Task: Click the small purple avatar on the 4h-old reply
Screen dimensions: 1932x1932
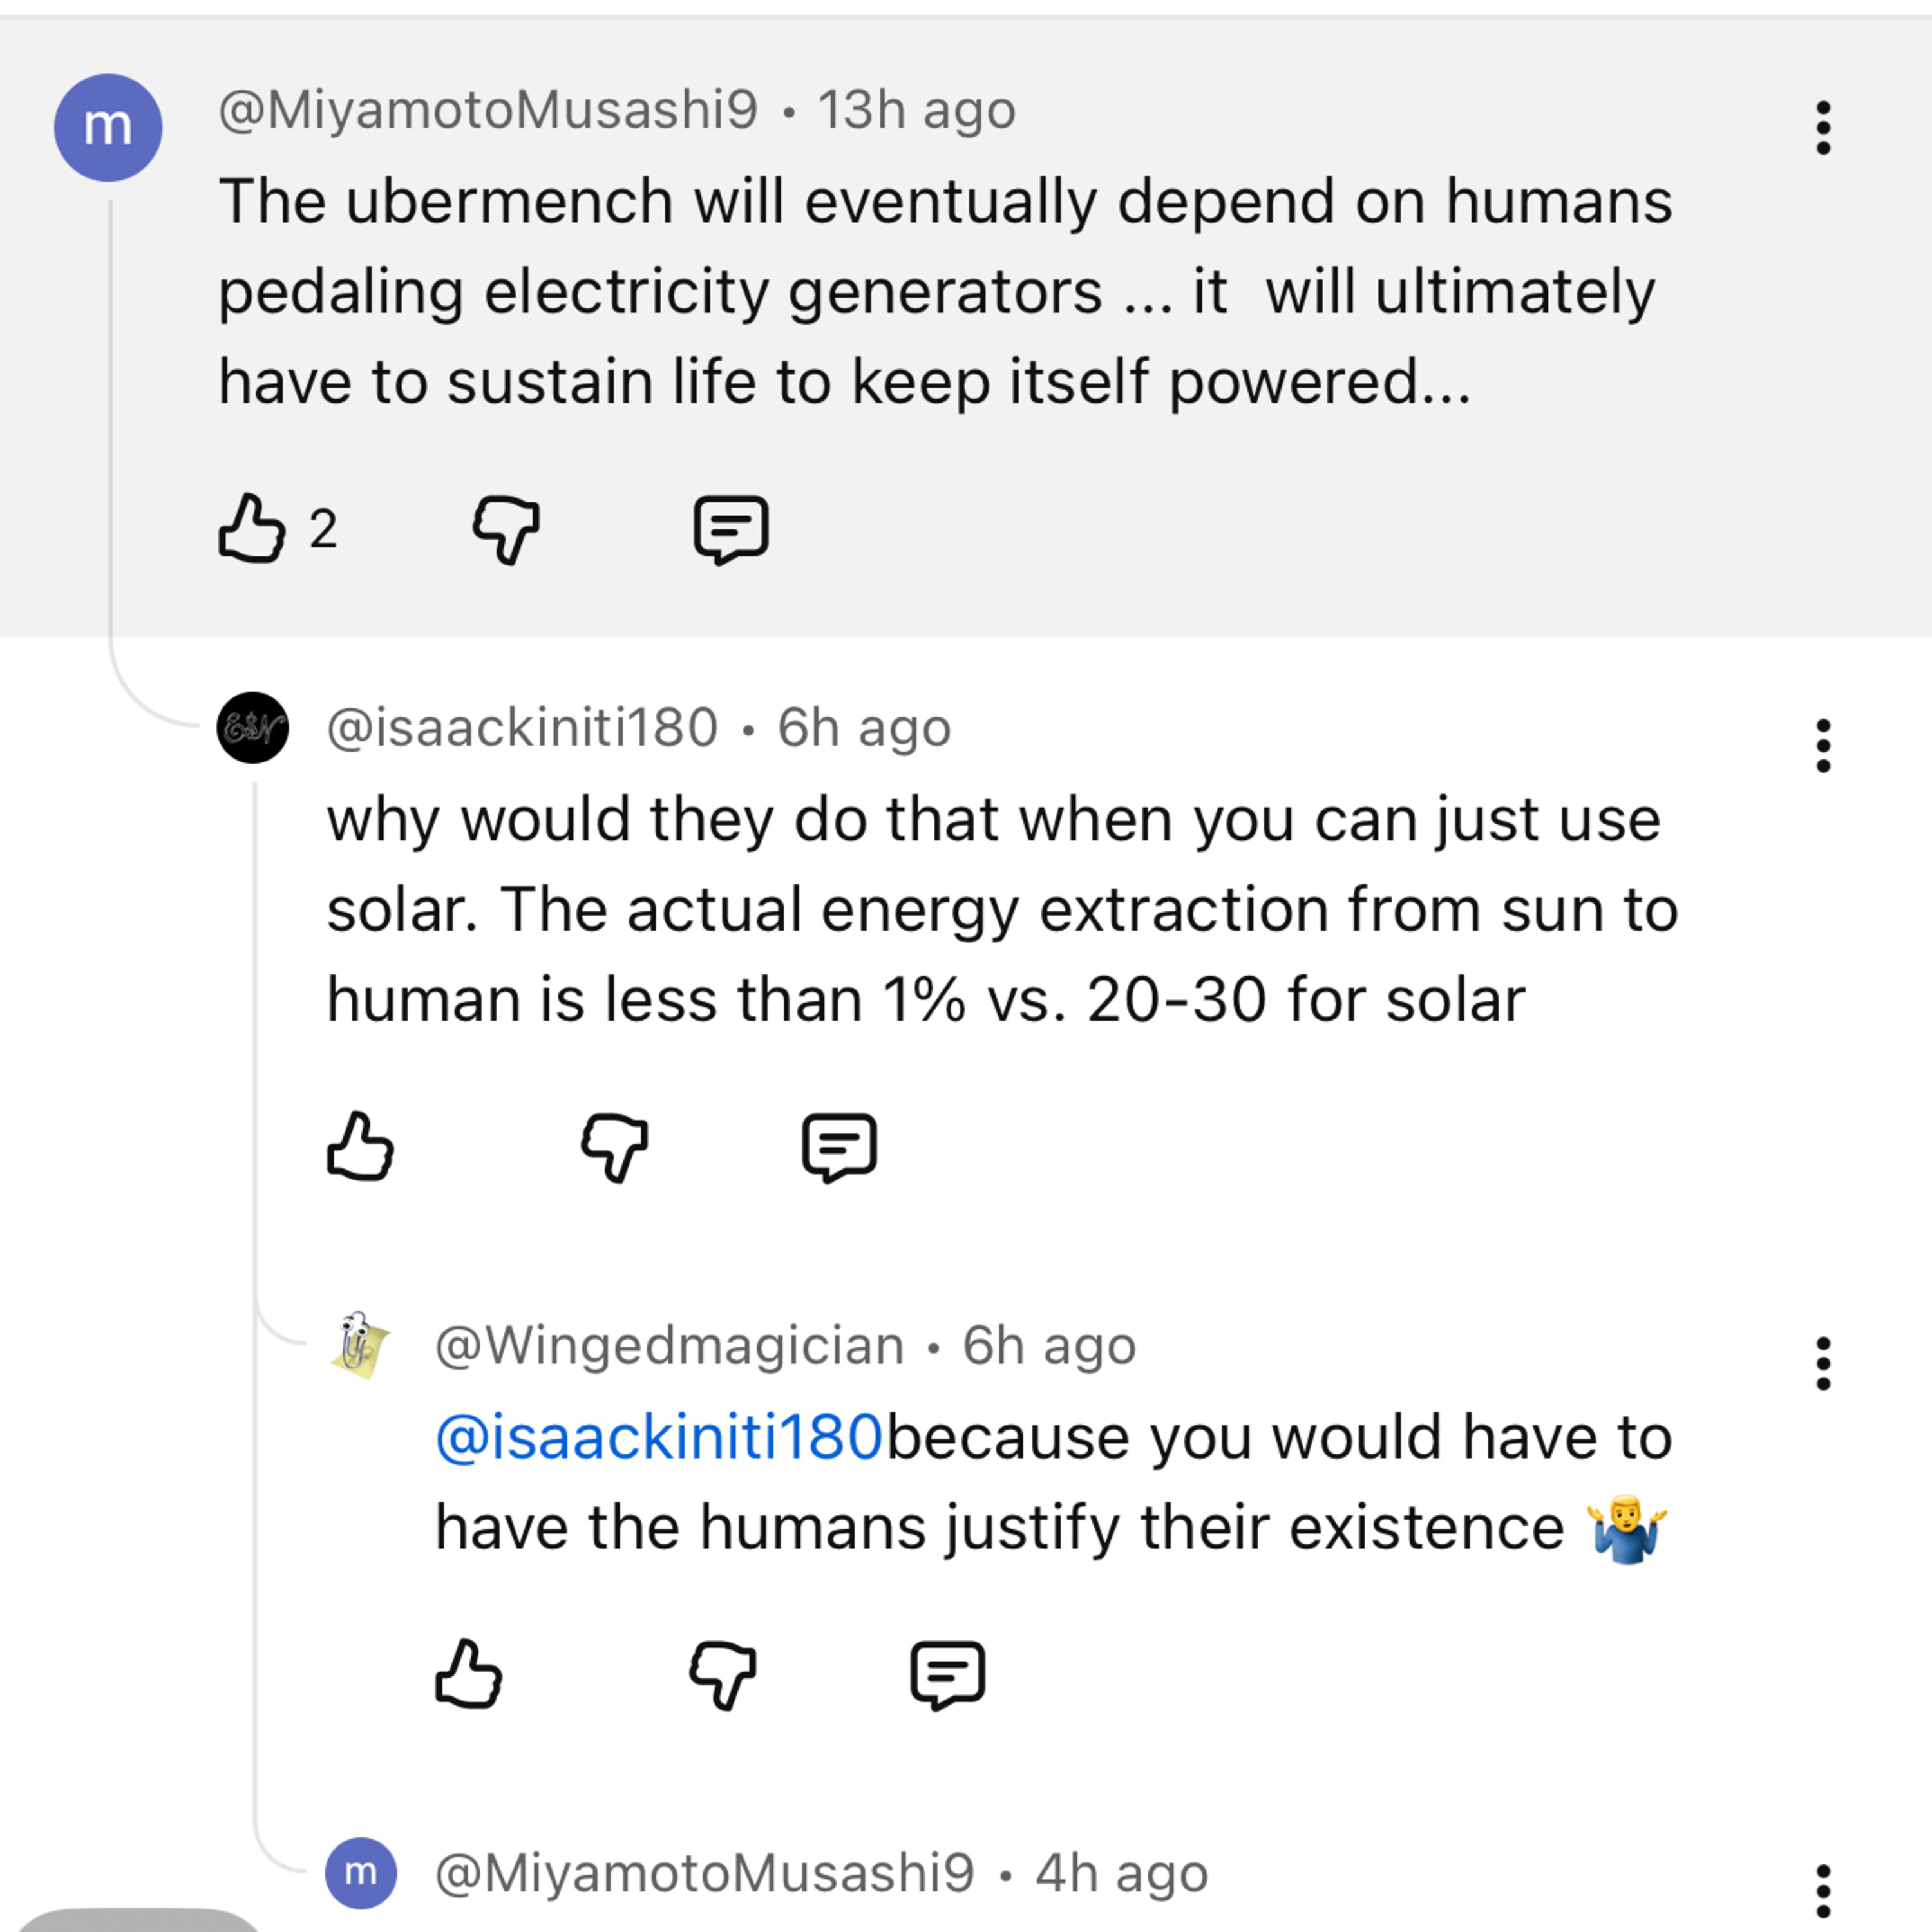Action: tap(361, 1873)
